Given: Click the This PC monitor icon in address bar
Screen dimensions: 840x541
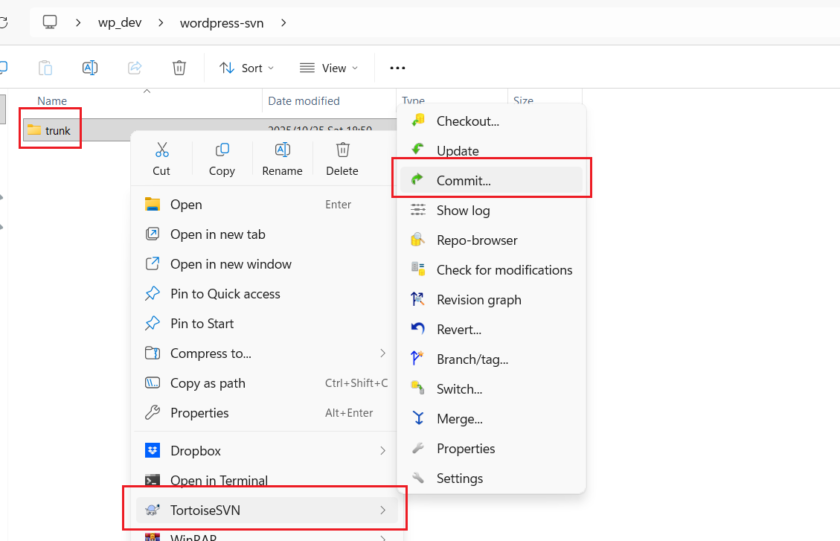Looking at the screenshot, I should (50, 22).
